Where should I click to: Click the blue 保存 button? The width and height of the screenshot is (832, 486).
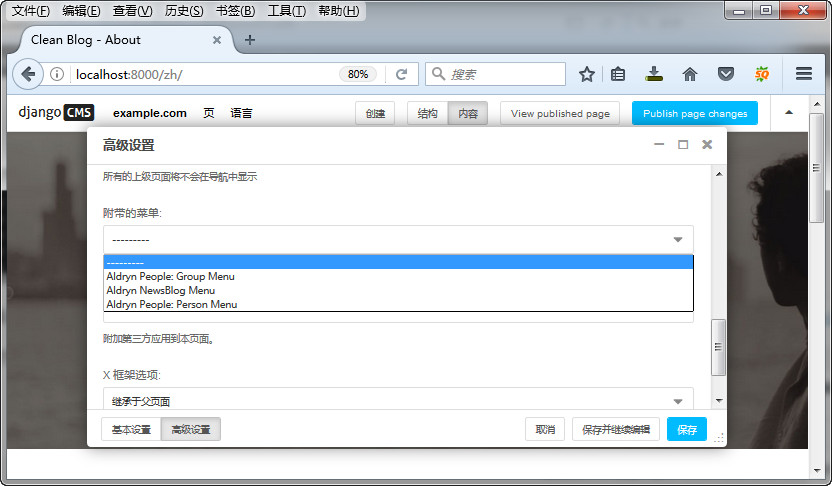687,429
